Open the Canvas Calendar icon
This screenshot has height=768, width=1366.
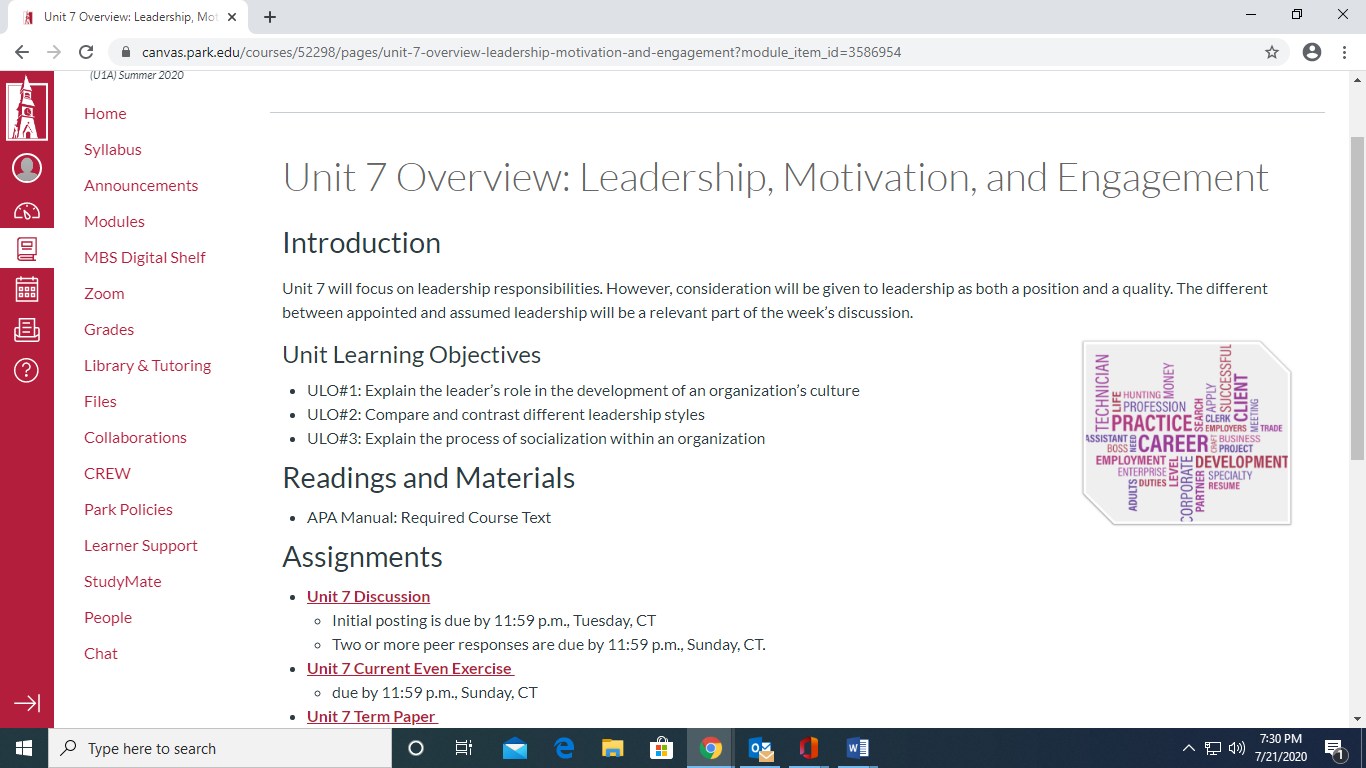pos(27,290)
